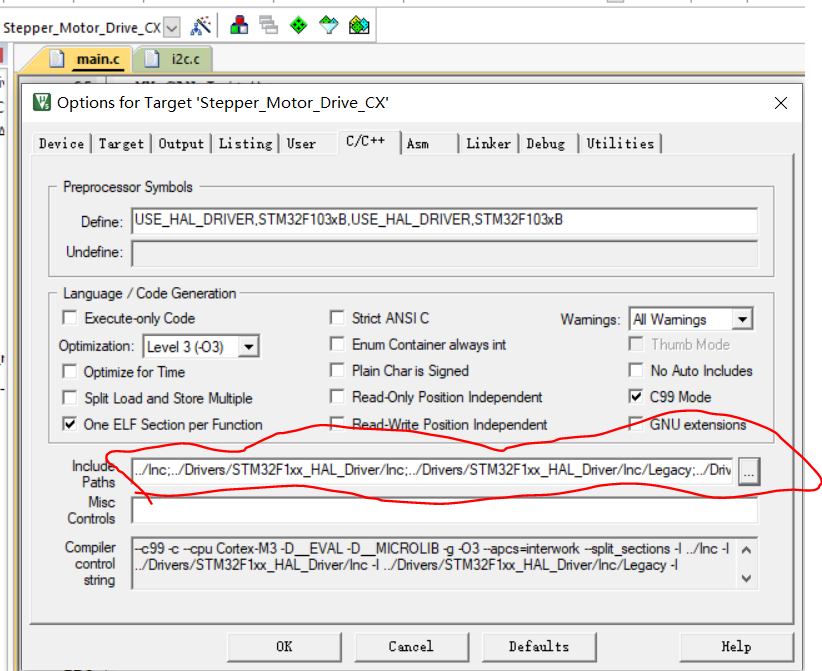This screenshot has width=822, height=671.
Task: Click the File Extensions, Books and Environment icon
Action: point(240,25)
